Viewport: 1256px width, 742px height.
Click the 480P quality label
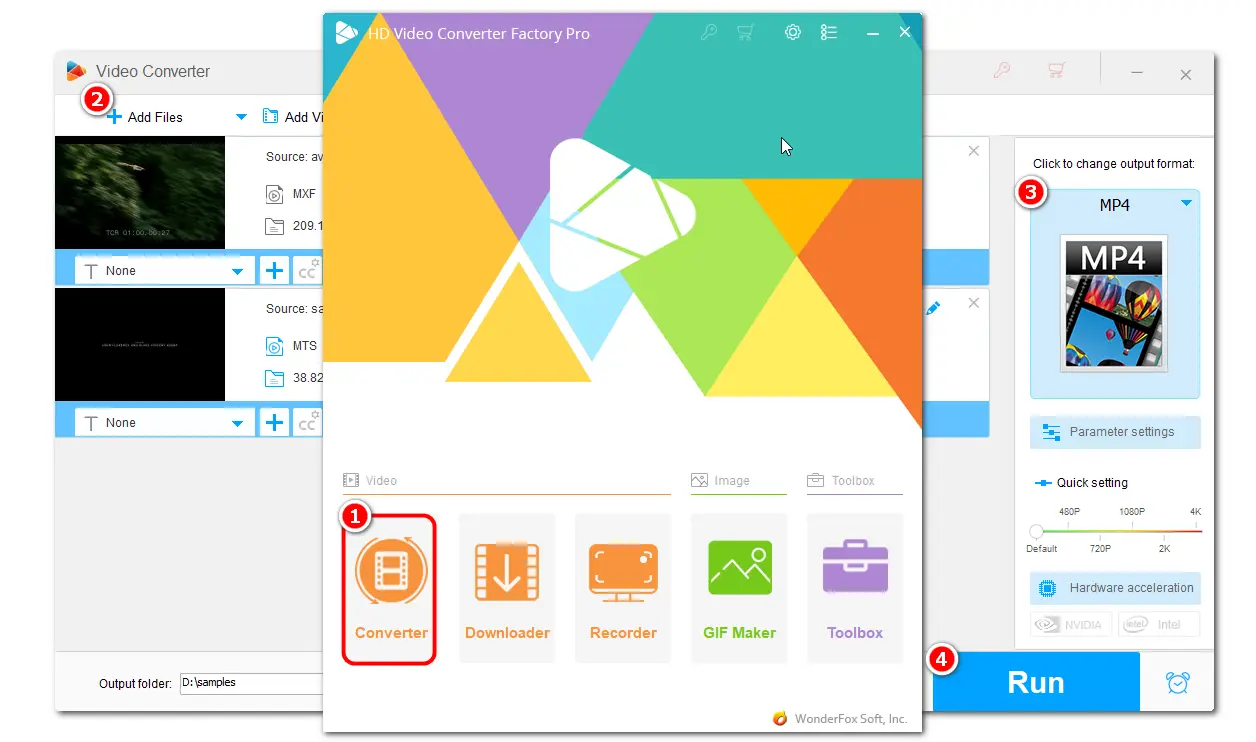pyautogui.click(x=1069, y=512)
